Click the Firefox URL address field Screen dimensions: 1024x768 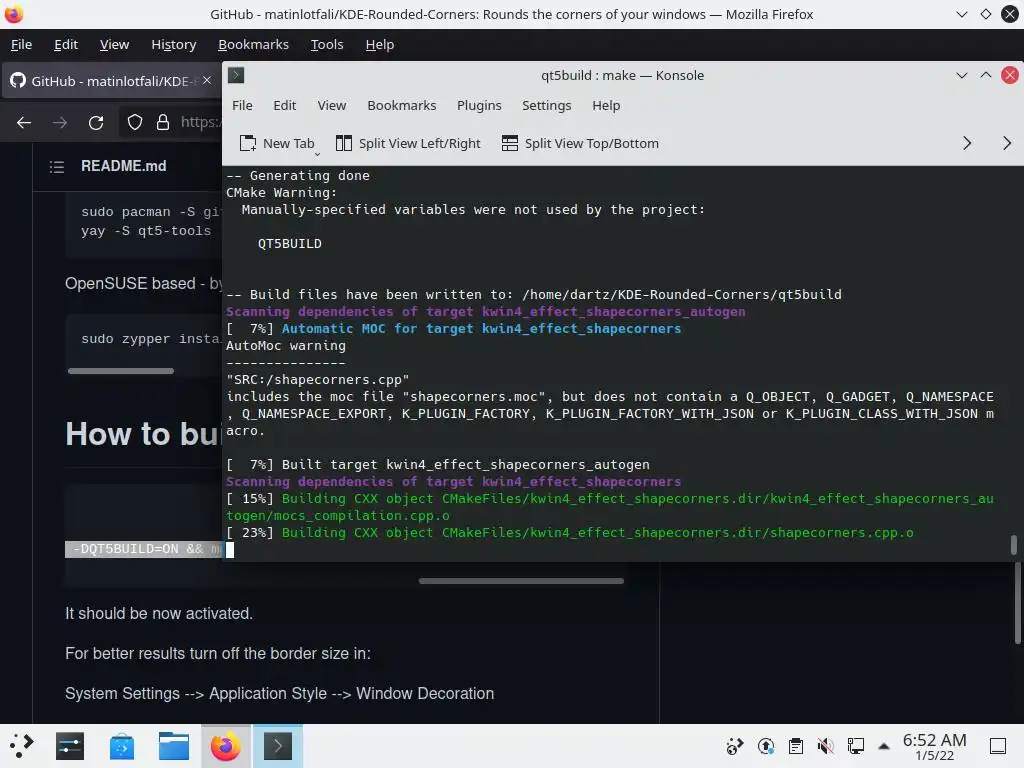point(200,122)
